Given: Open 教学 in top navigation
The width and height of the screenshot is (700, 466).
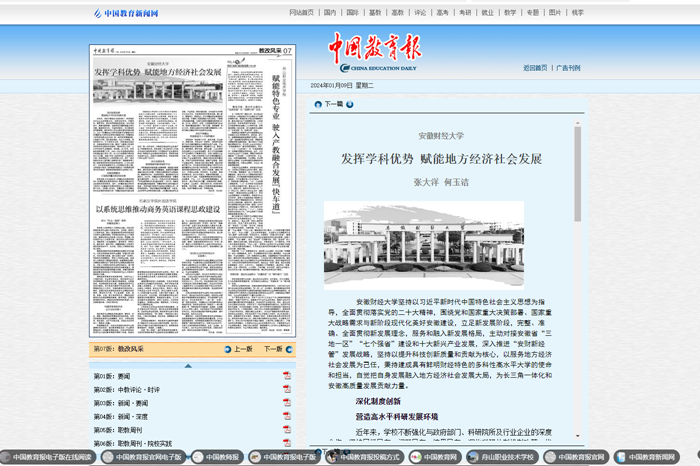Looking at the screenshot, I should pyautogui.click(x=510, y=12).
